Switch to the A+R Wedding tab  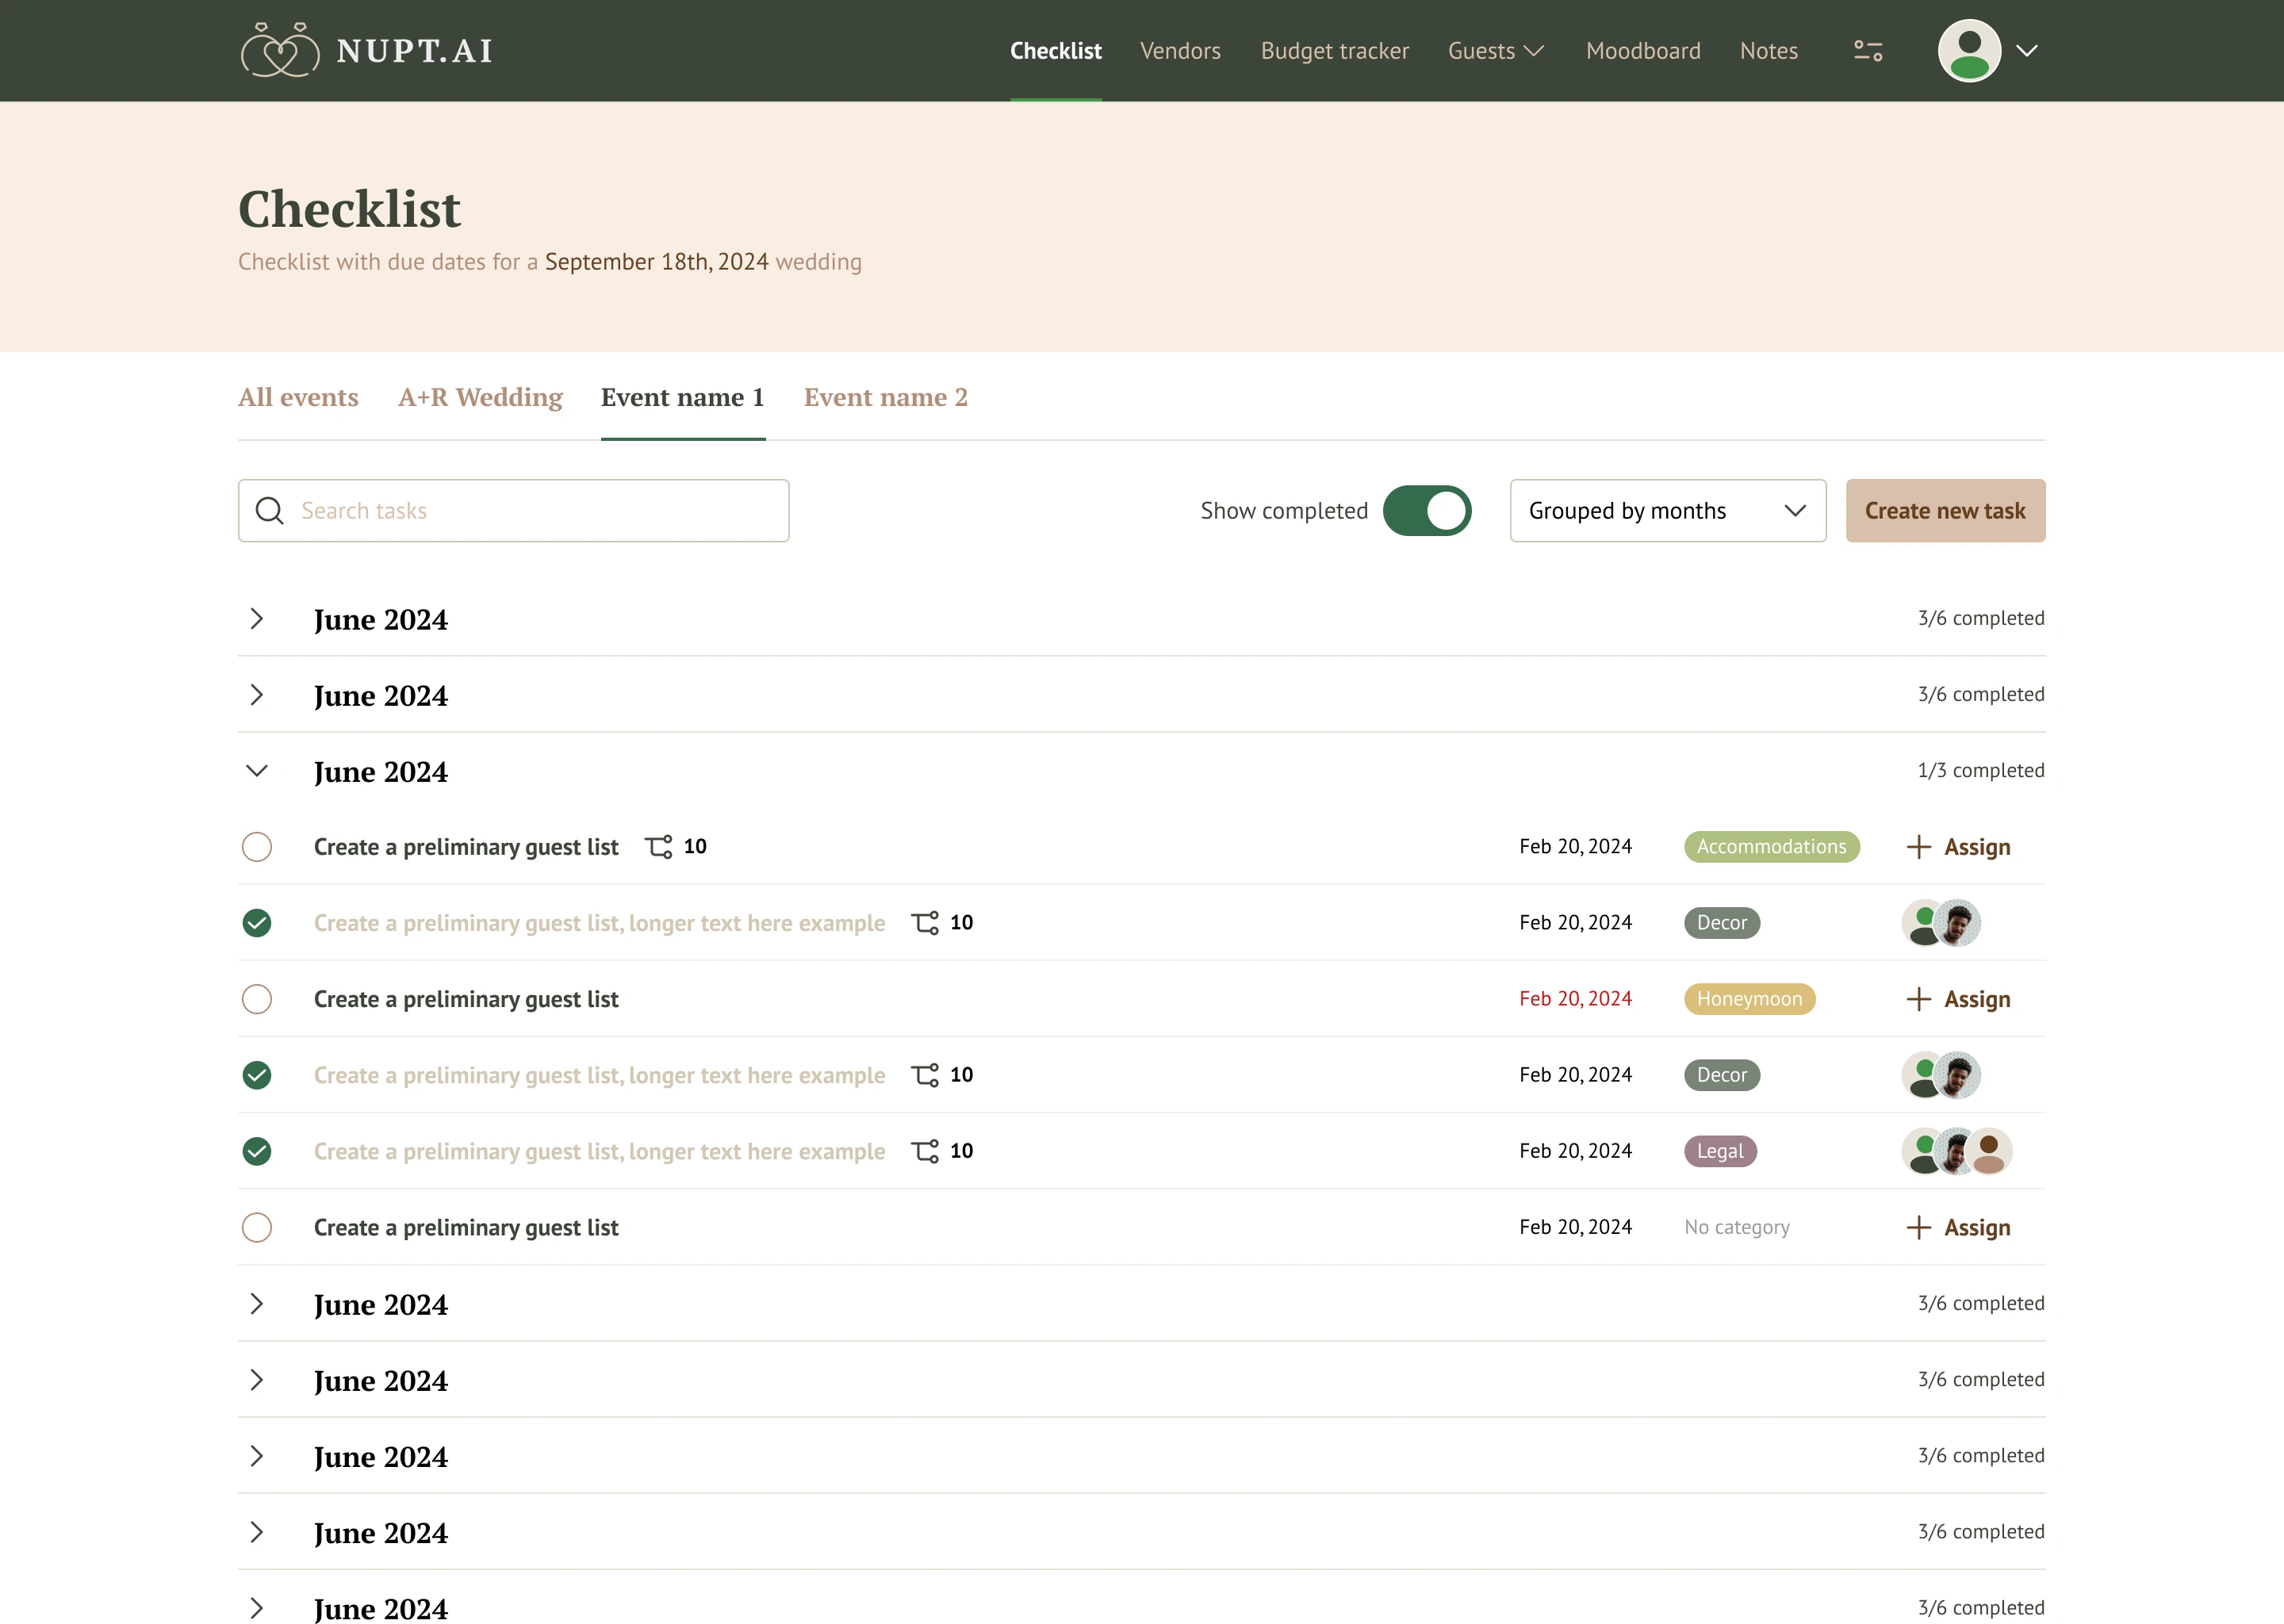(x=480, y=397)
